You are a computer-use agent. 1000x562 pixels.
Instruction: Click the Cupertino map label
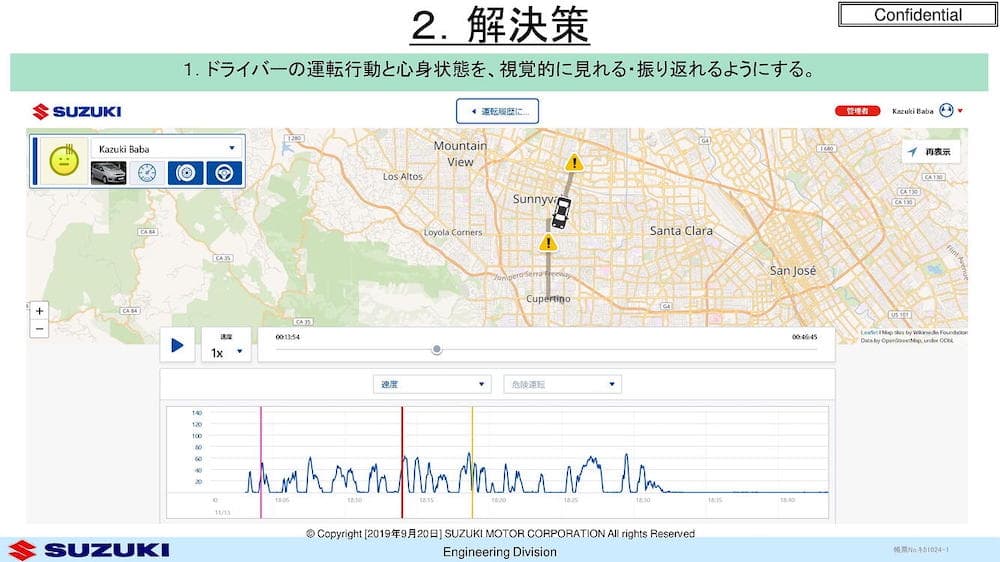tap(548, 299)
